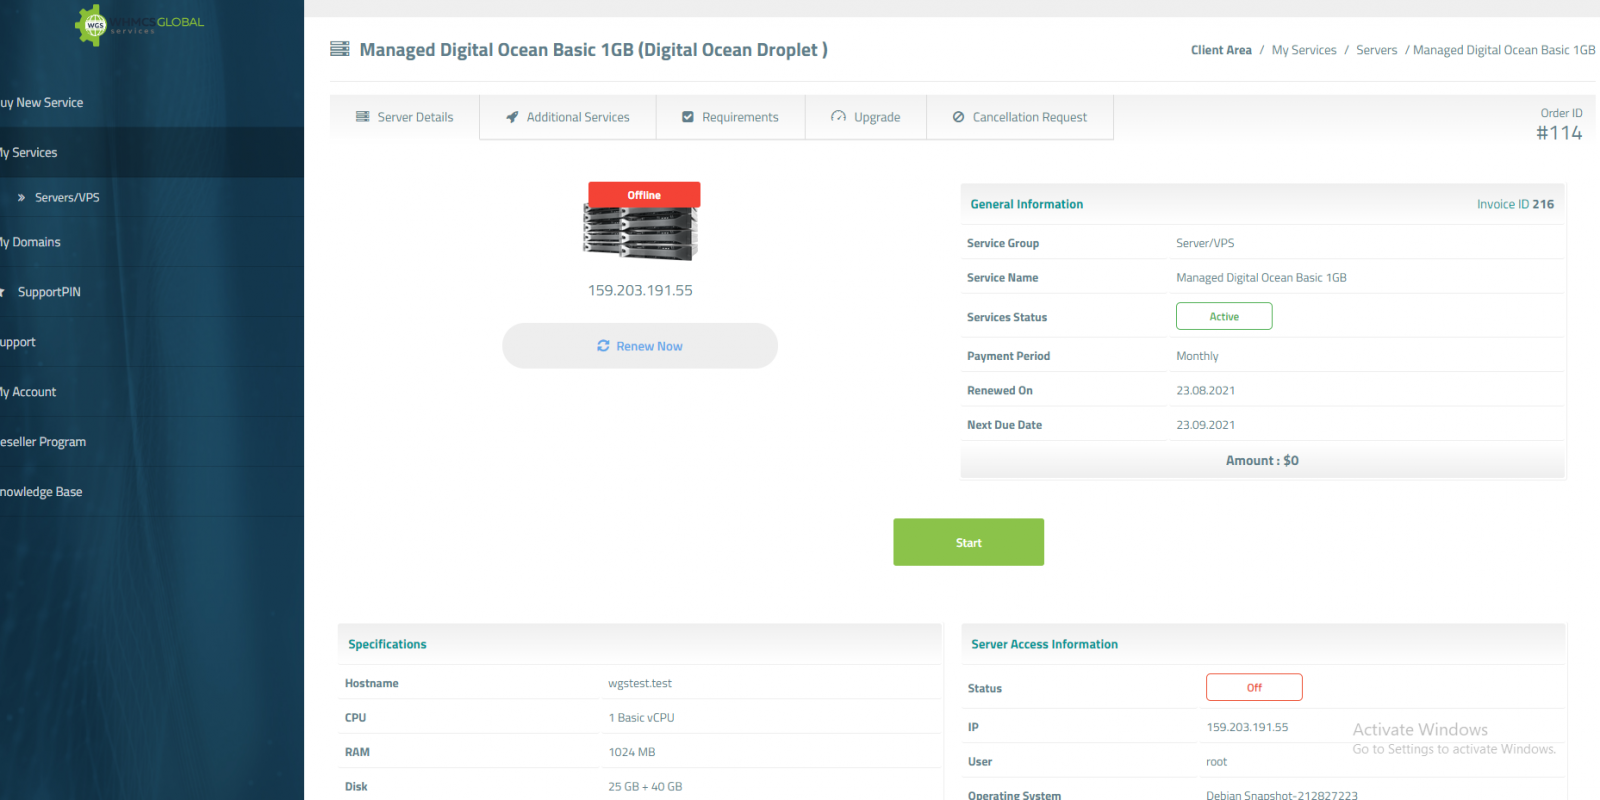Switch to the Additional Services tab
1600x800 pixels.
pos(567,117)
